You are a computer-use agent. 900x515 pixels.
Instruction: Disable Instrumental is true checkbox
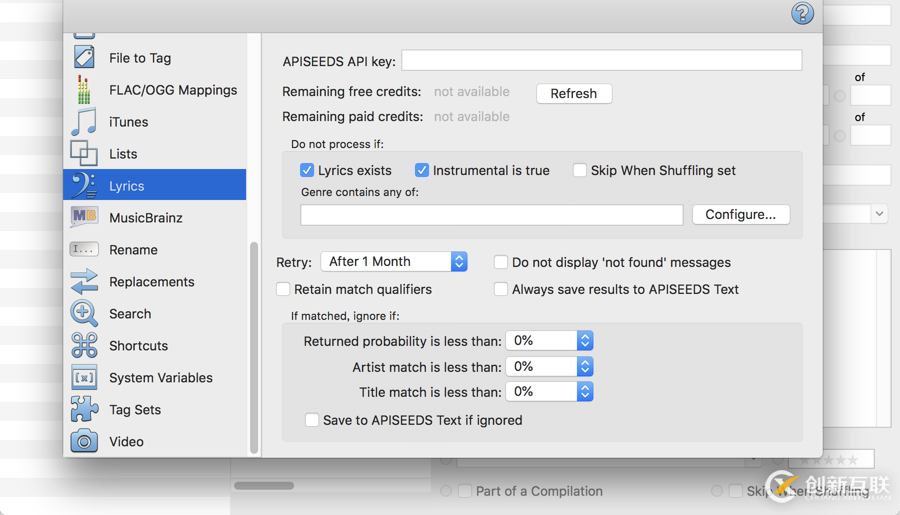(x=422, y=170)
